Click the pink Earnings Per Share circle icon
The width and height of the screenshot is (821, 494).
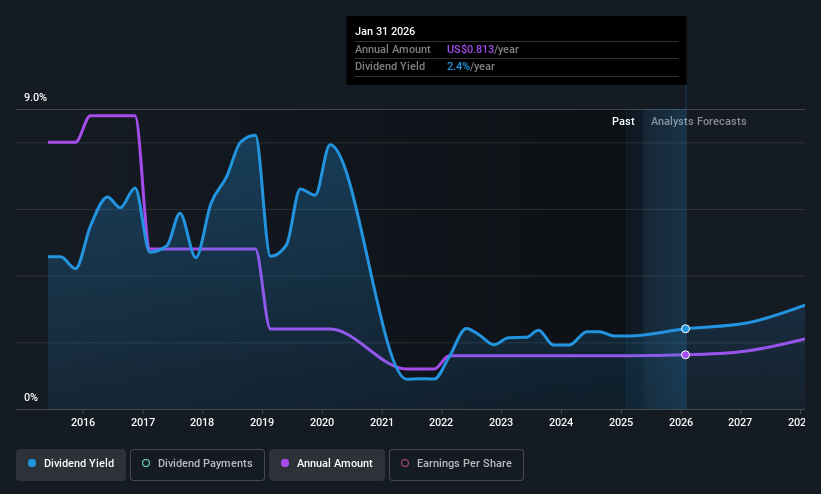point(405,464)
